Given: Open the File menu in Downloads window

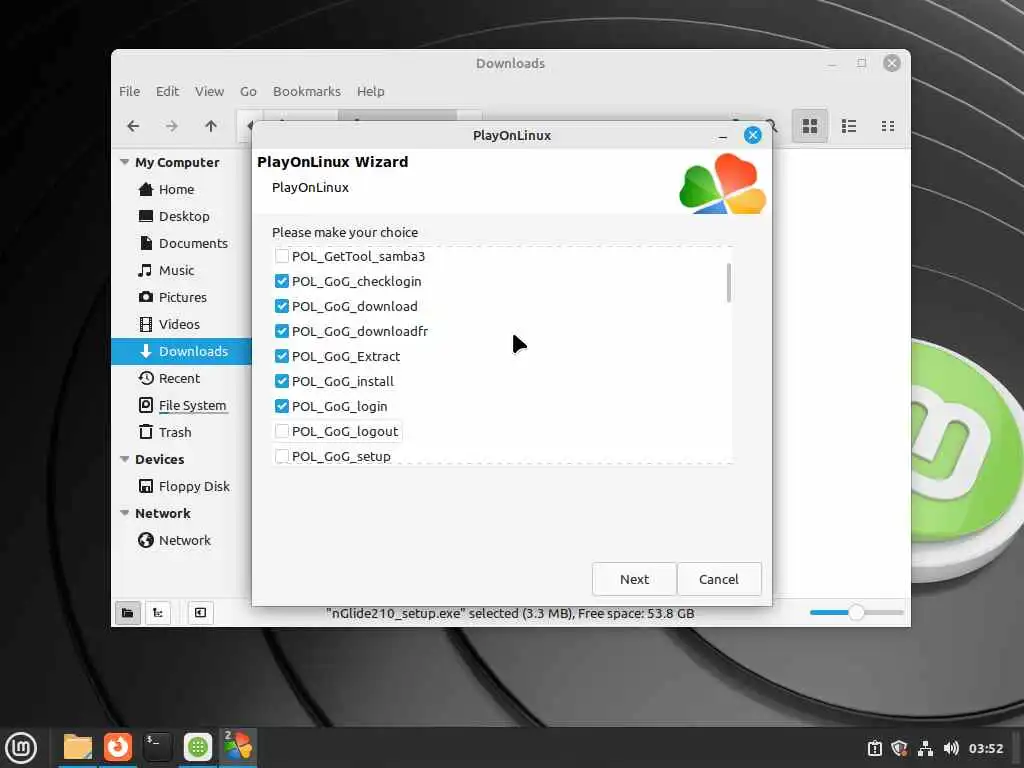Looking at the screenshot, I should coord(129,91).
